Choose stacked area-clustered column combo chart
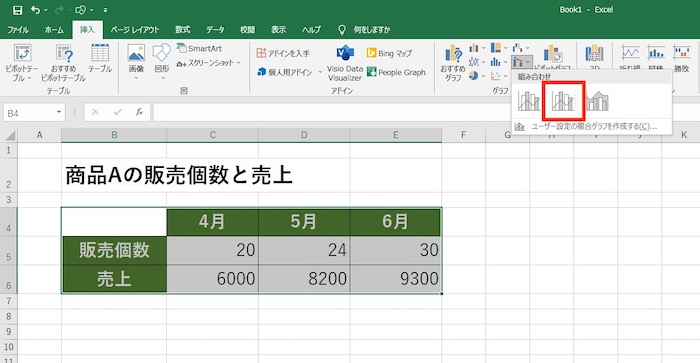700x363 pixels. (x=597, y=101)
